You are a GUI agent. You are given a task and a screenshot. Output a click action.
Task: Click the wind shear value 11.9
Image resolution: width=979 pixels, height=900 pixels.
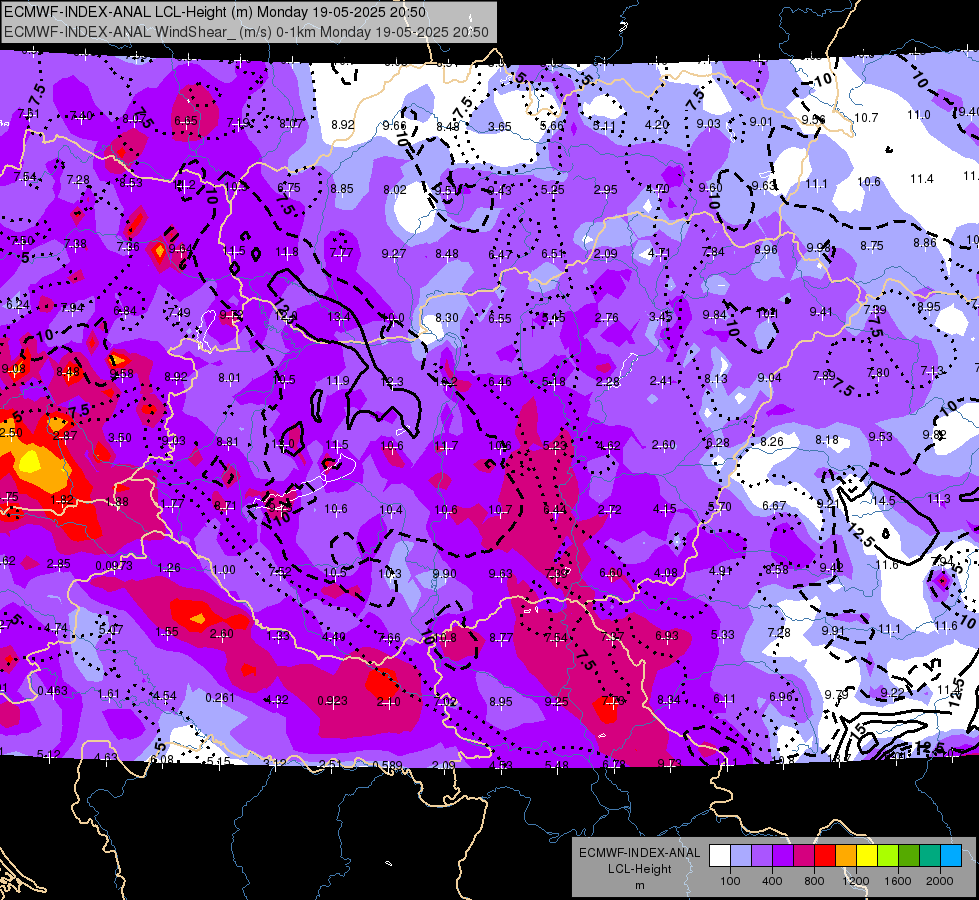[x=338, y=381]
